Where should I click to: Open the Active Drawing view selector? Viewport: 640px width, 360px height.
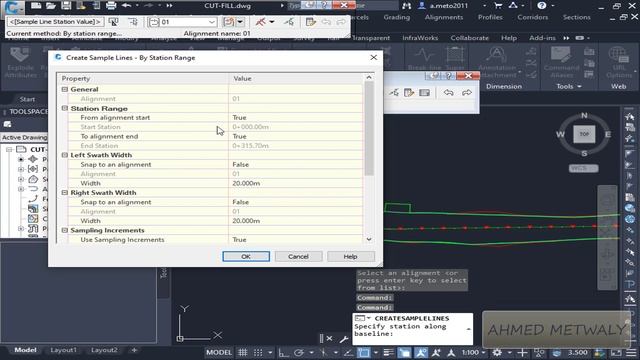24,138
